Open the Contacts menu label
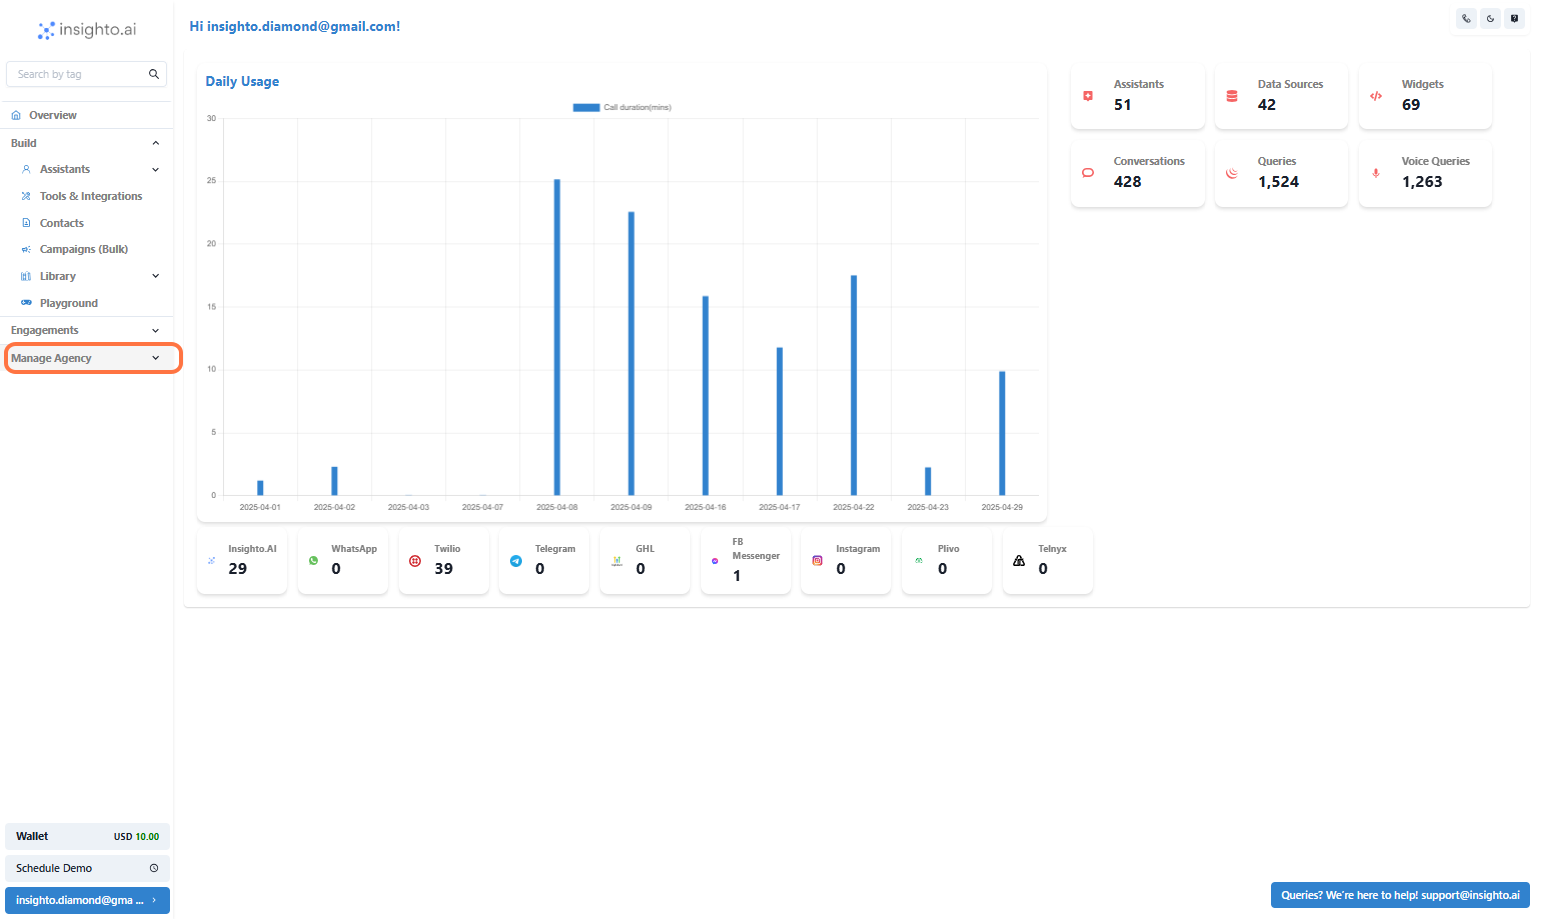The image size is (1541, 919). coord(62,224)
